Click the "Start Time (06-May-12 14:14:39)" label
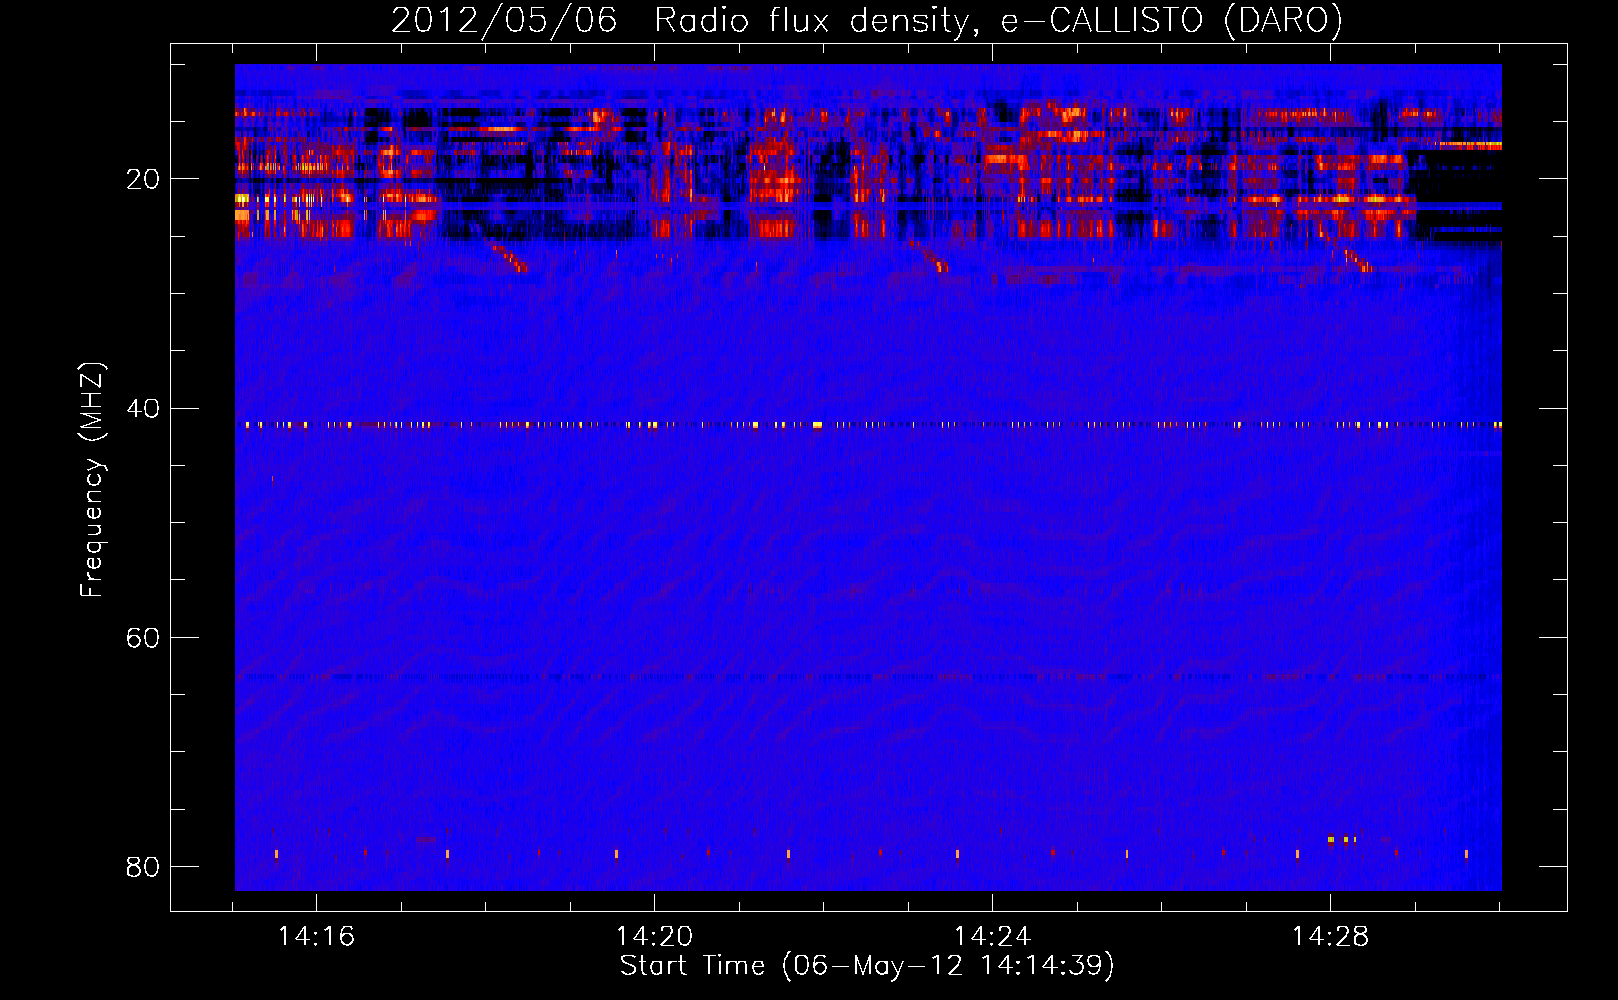The width and height of the screenshot is (1618, 1000). point(867,966)
